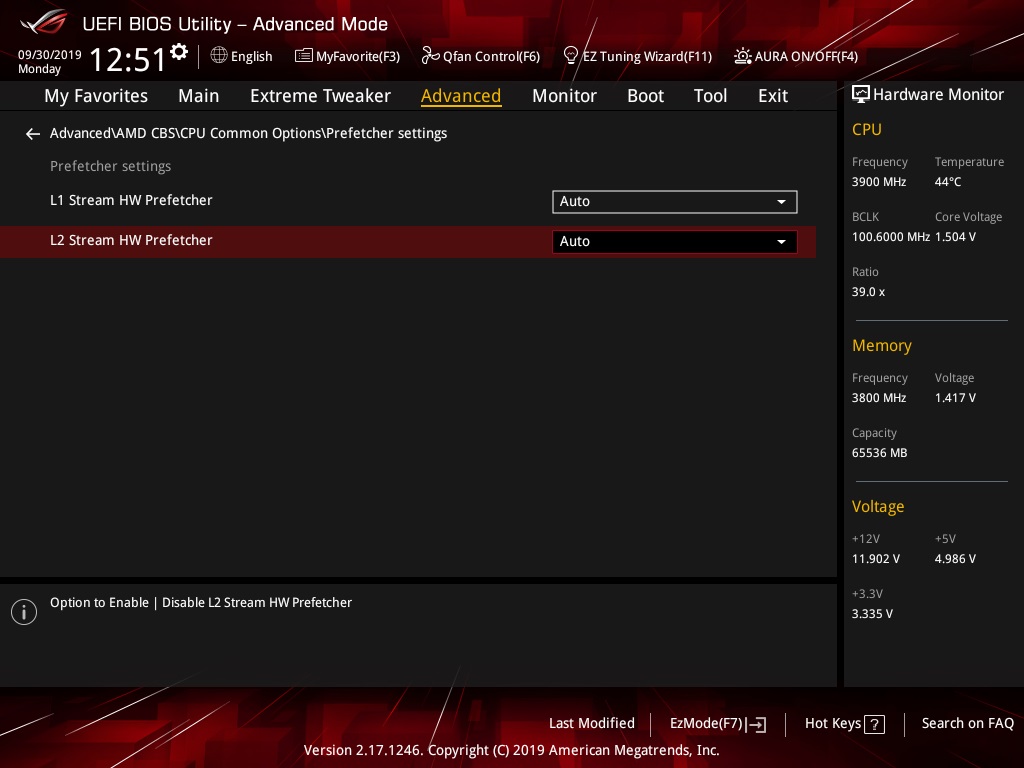Screen dimensions: 1024x768
Task: Click the globe language icon
Action: 219,56
